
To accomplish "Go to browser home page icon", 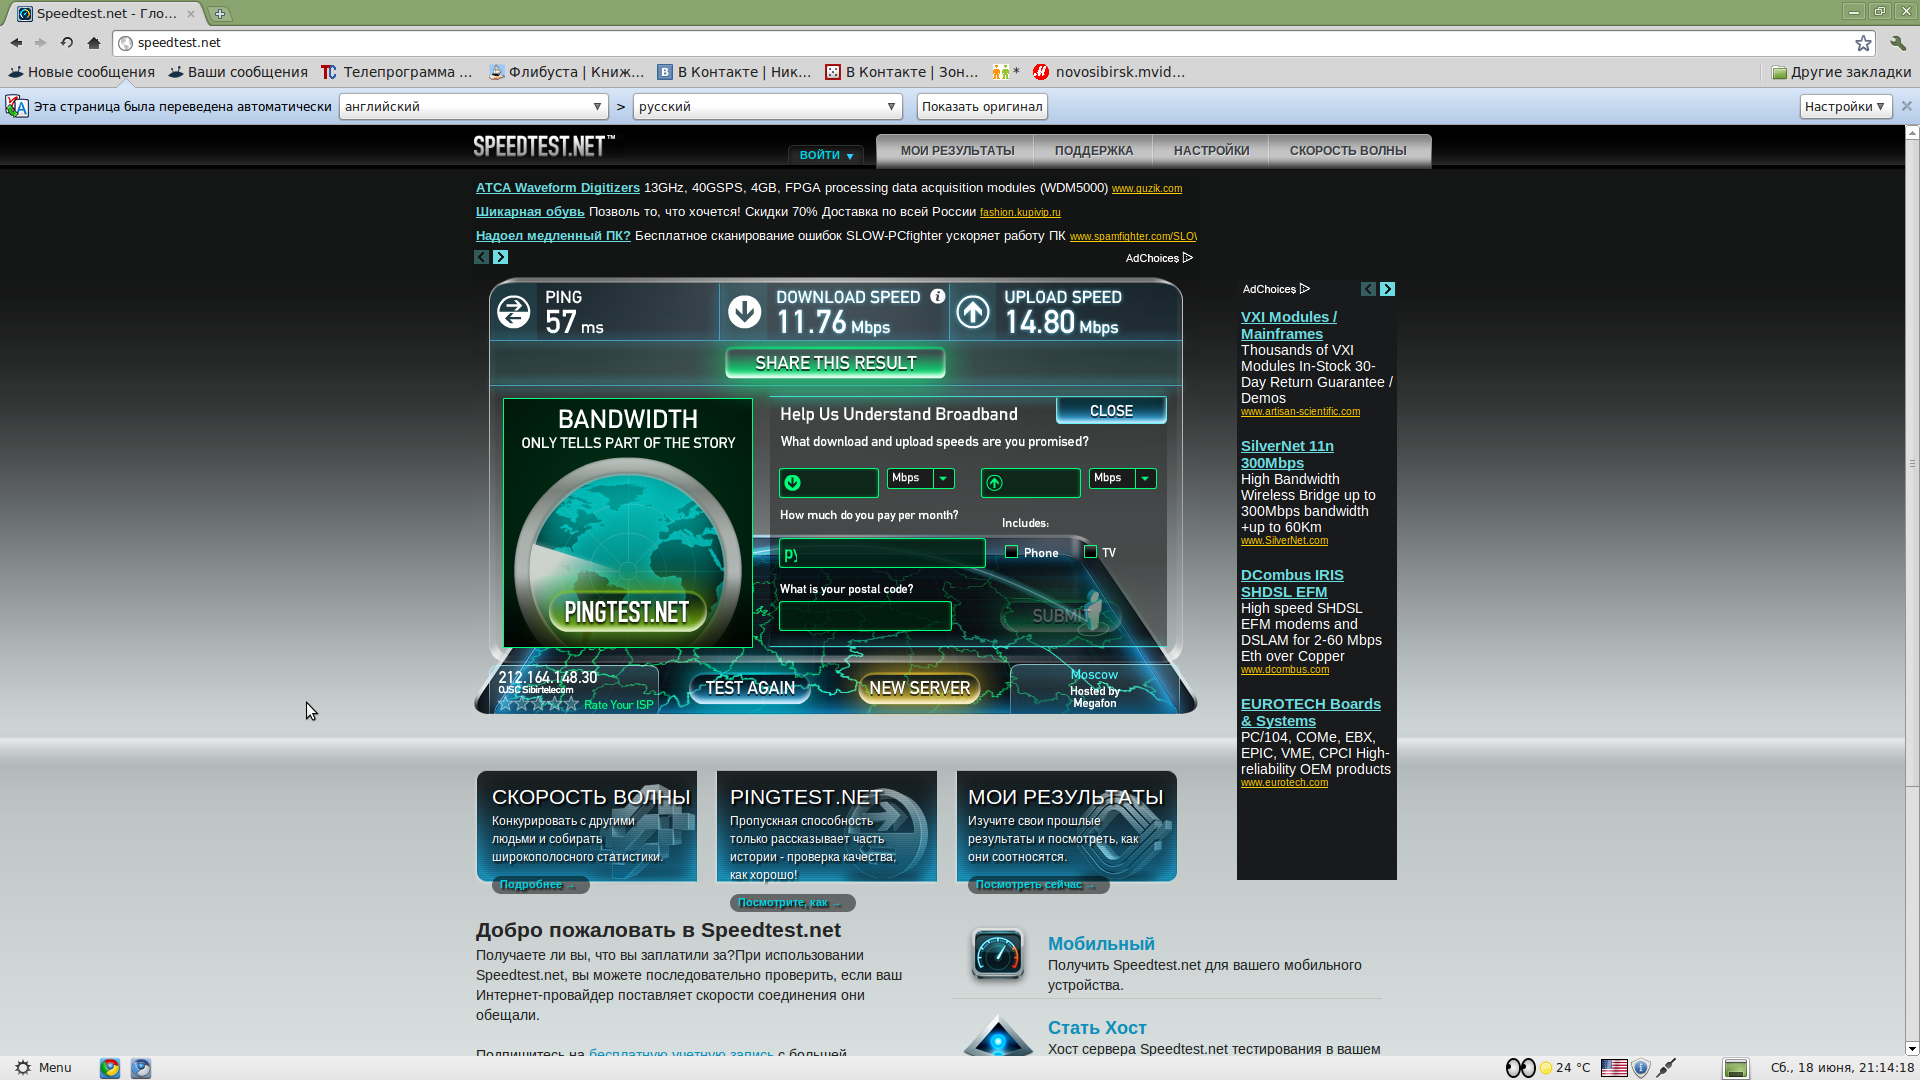I will coord(94,43).
